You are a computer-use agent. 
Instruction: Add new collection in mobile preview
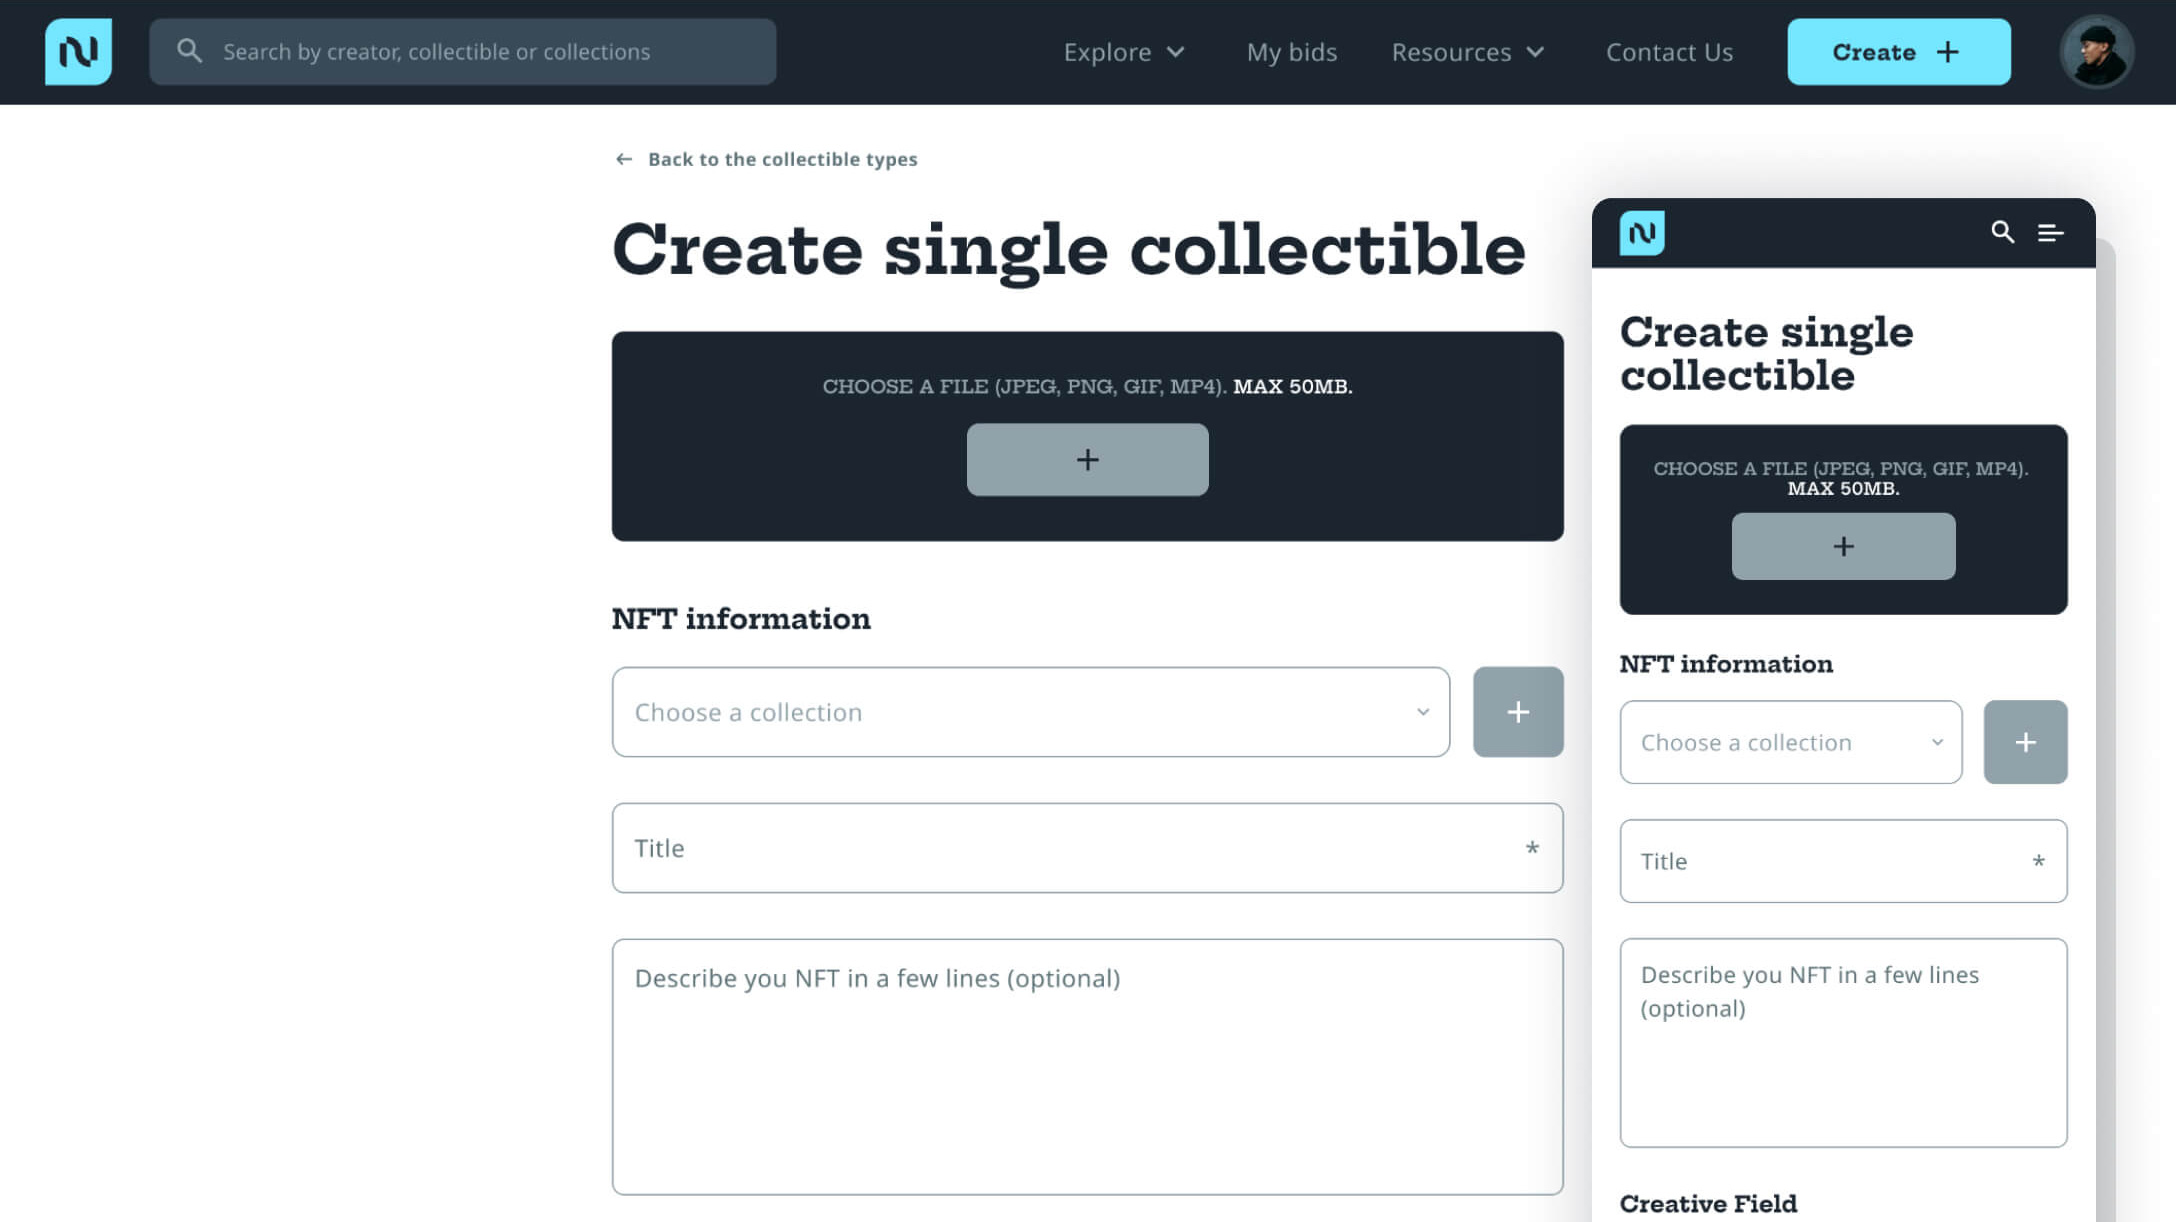[x=2025, y=742]
